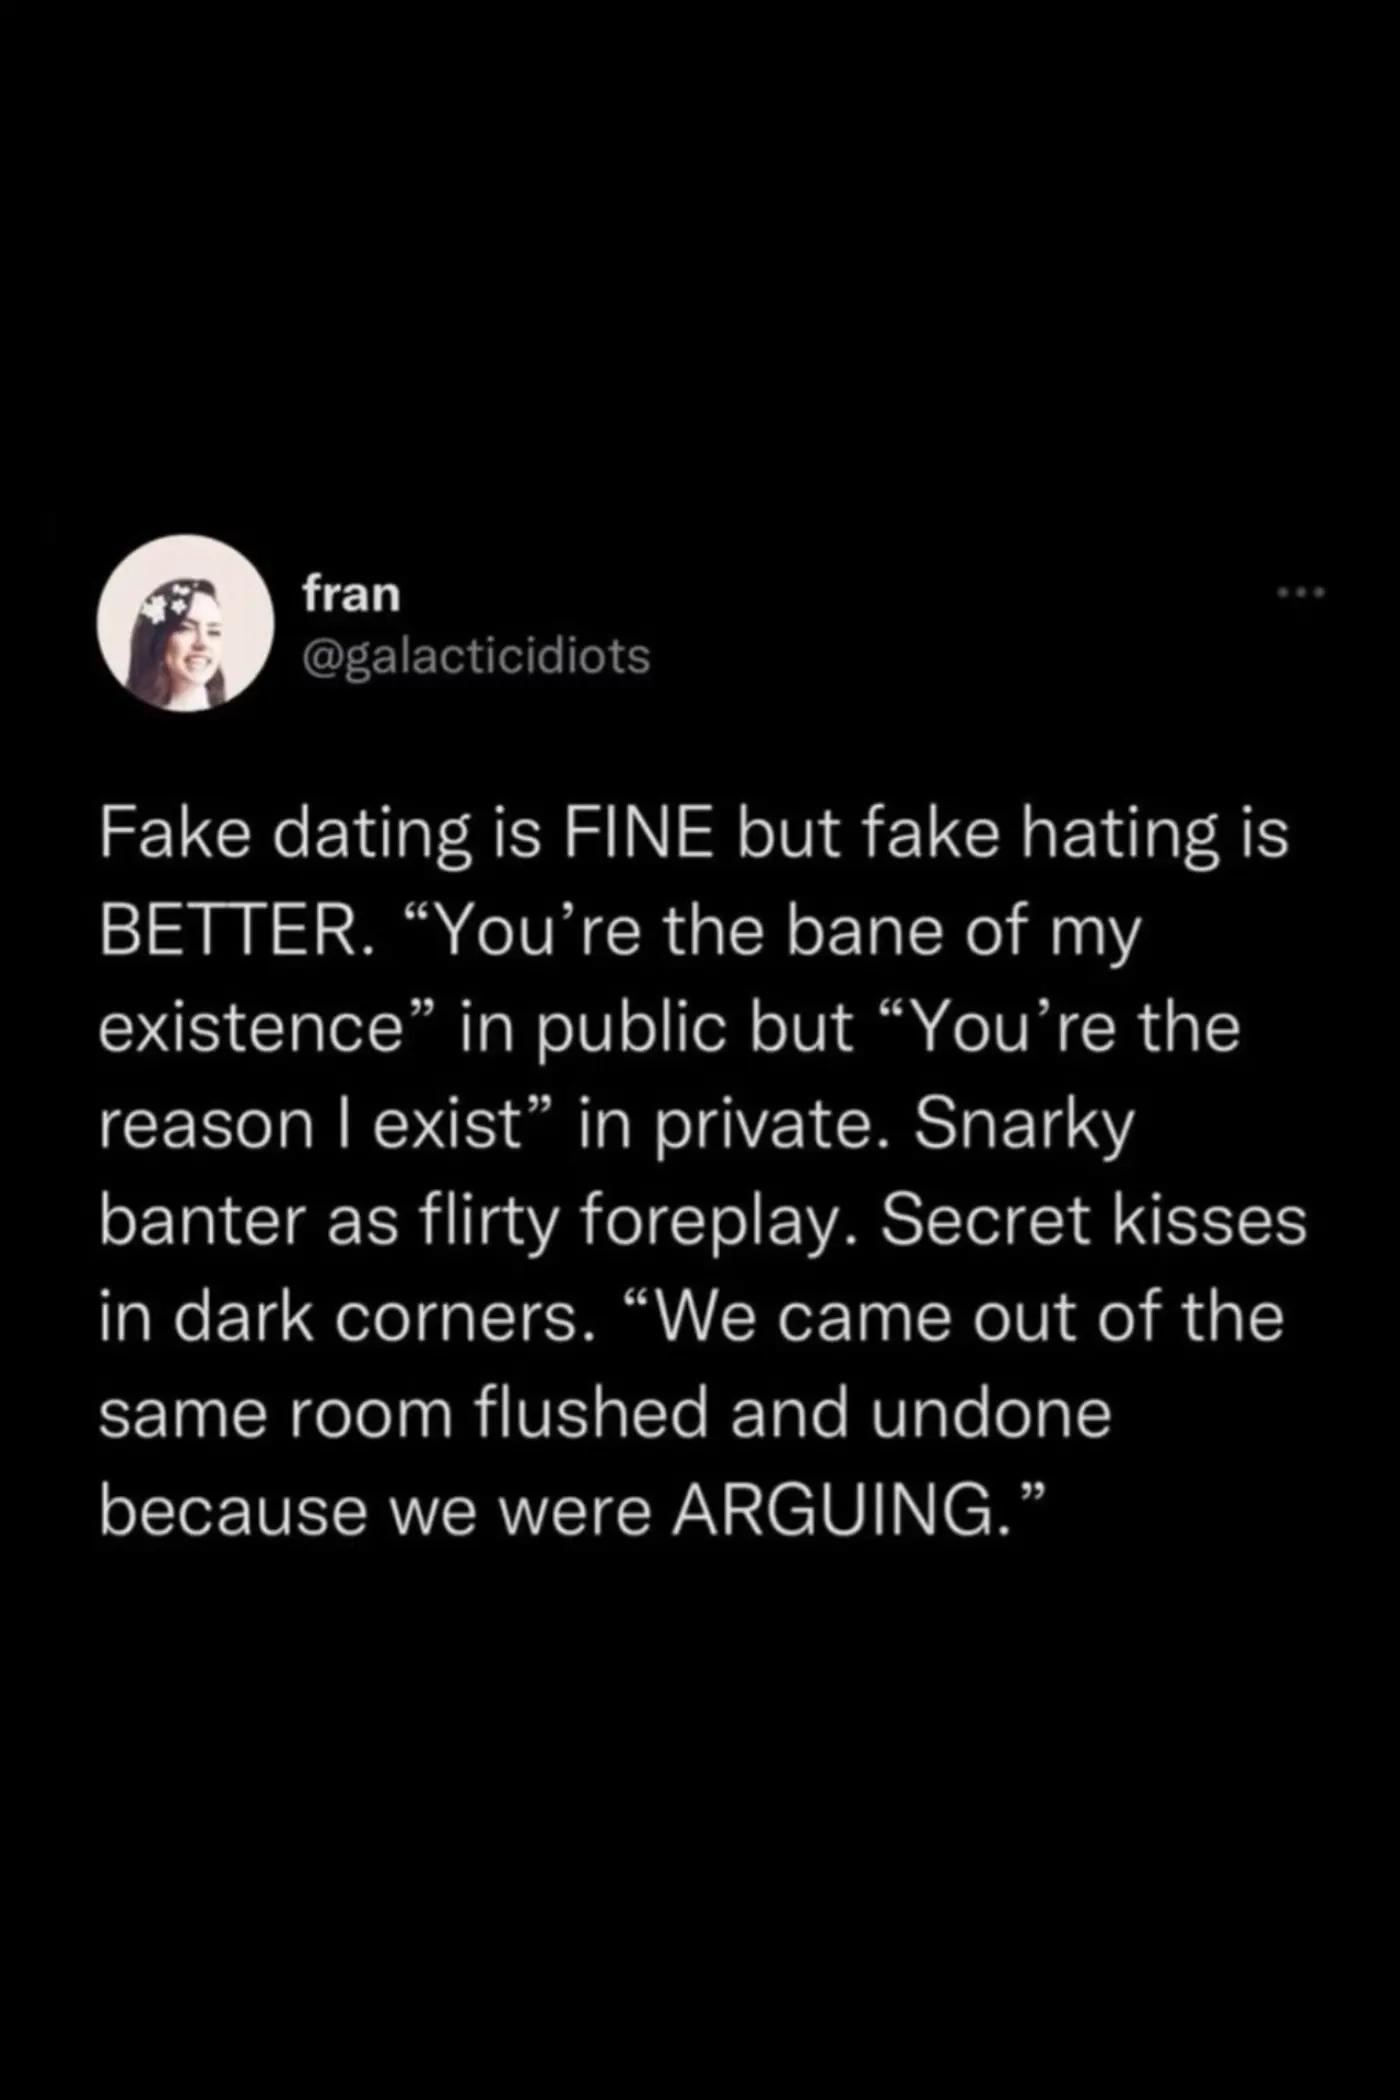Select the word FINE in the tweet
1400x2100 pixels.
638,834
